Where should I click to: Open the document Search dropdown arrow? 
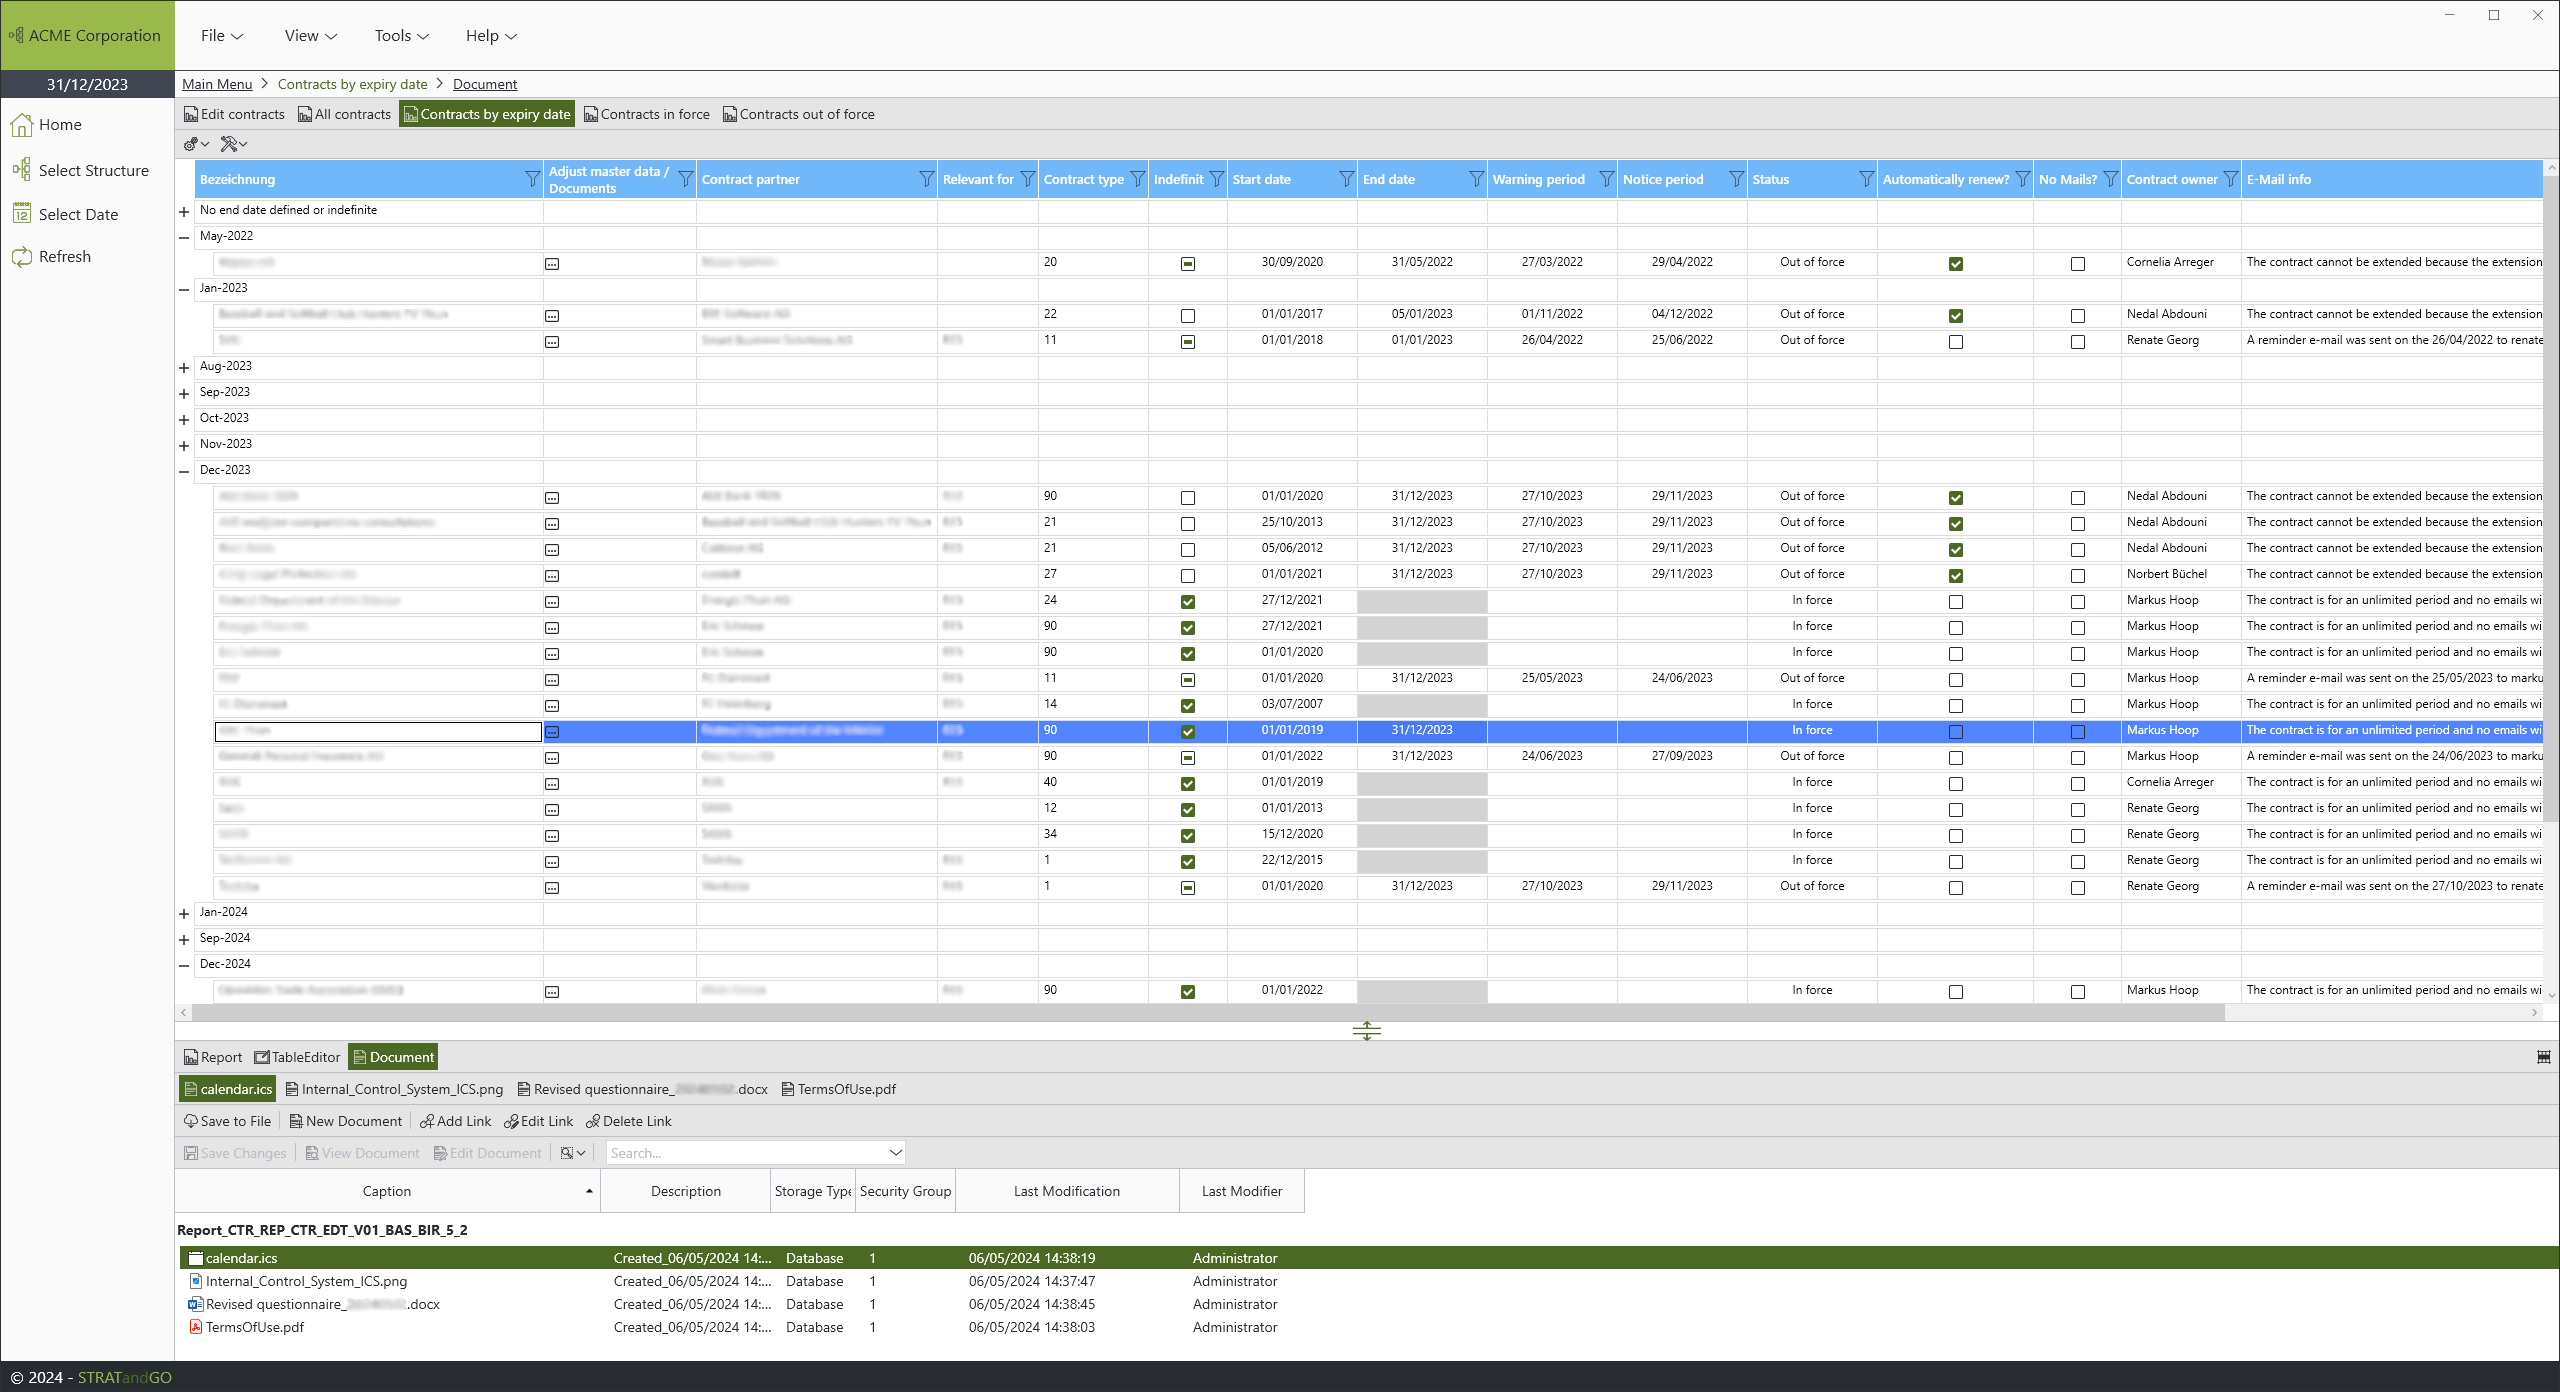pos(895,1153)
